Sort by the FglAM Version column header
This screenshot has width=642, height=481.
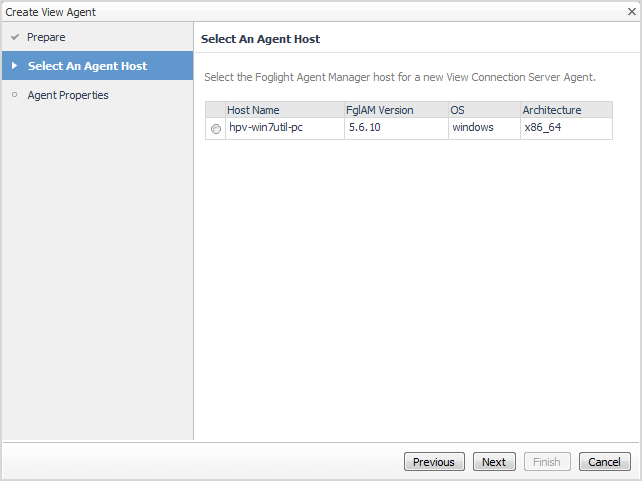click(x=381, y=110)
